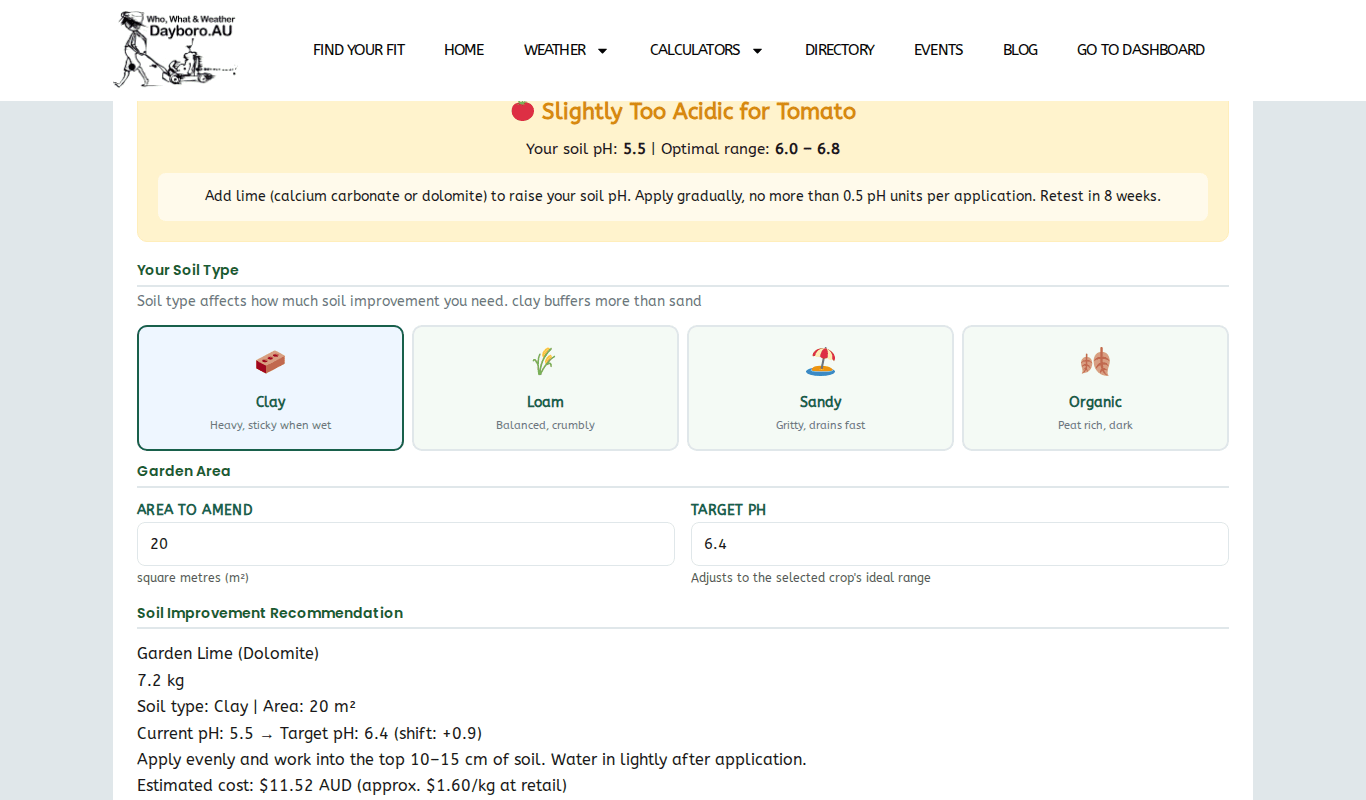This screenshot has width=1366, height=800.
Task: Click the wheat Loam icon
Action: [x=545, y=362]
